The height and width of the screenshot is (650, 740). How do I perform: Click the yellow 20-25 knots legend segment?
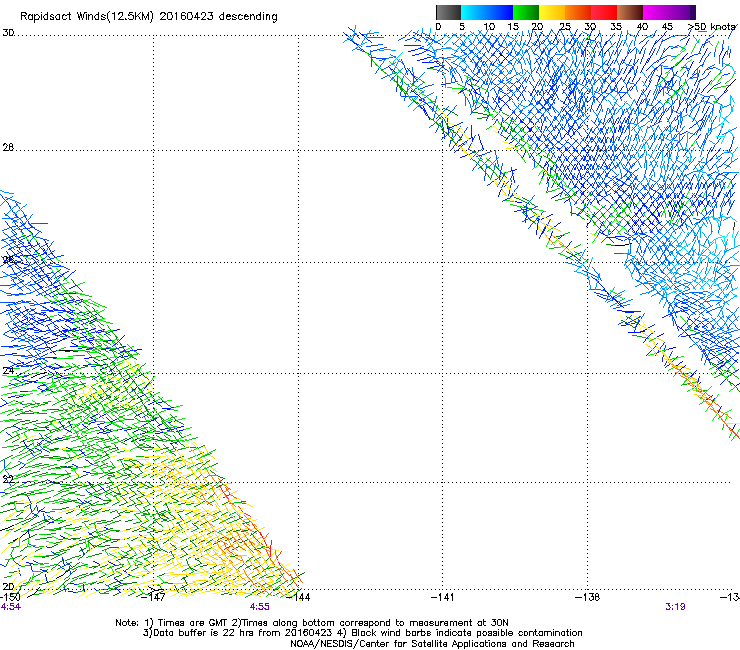point(552,12)
